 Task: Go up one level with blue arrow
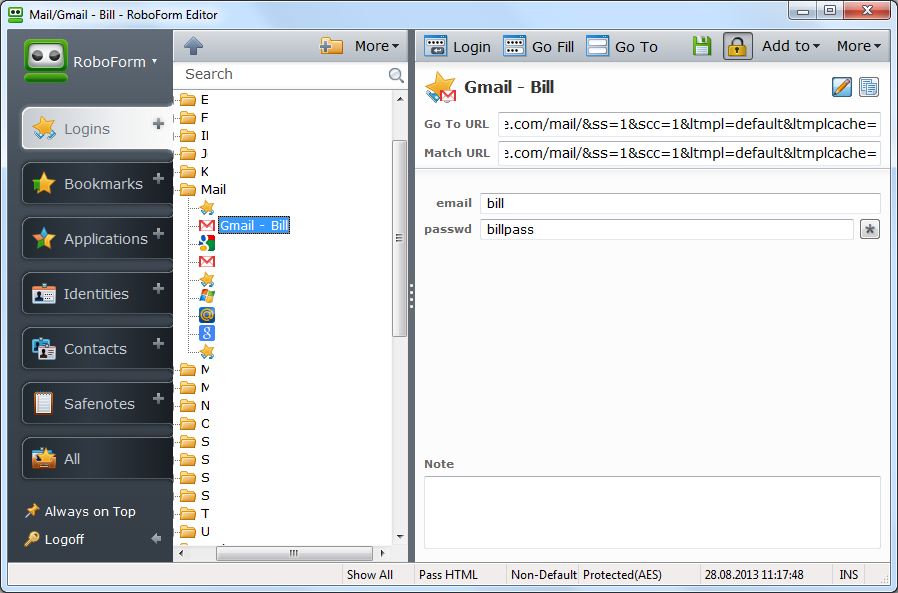point(194,46)
